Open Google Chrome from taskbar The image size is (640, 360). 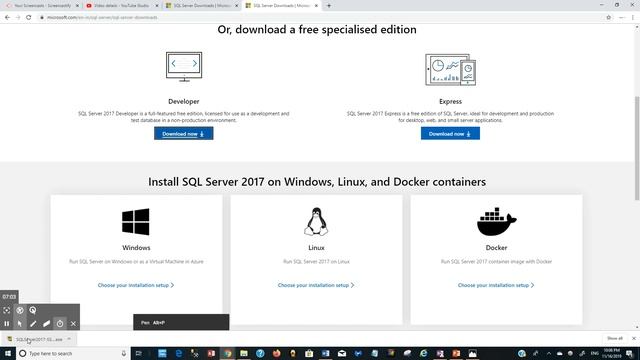click(228, 353)
